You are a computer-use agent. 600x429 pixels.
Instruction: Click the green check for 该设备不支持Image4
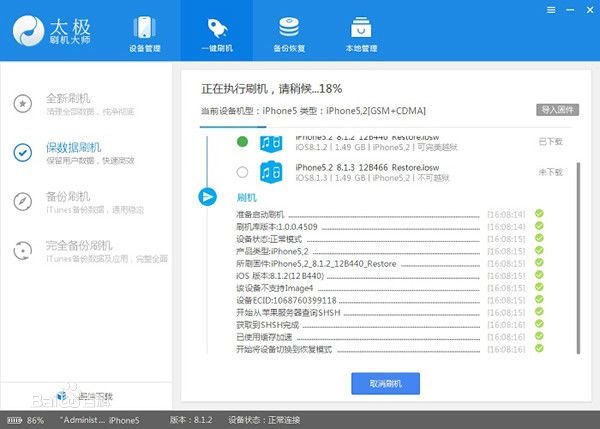pos(539,287)
